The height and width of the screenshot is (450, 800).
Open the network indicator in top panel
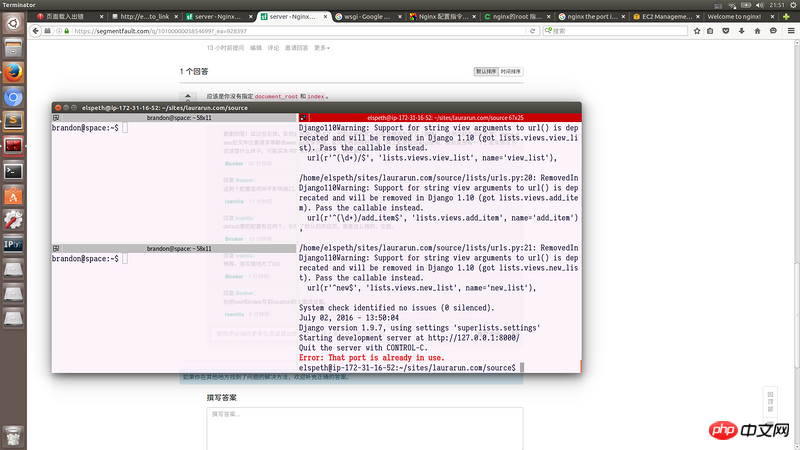pyautogui.click(x=732, y=5)
